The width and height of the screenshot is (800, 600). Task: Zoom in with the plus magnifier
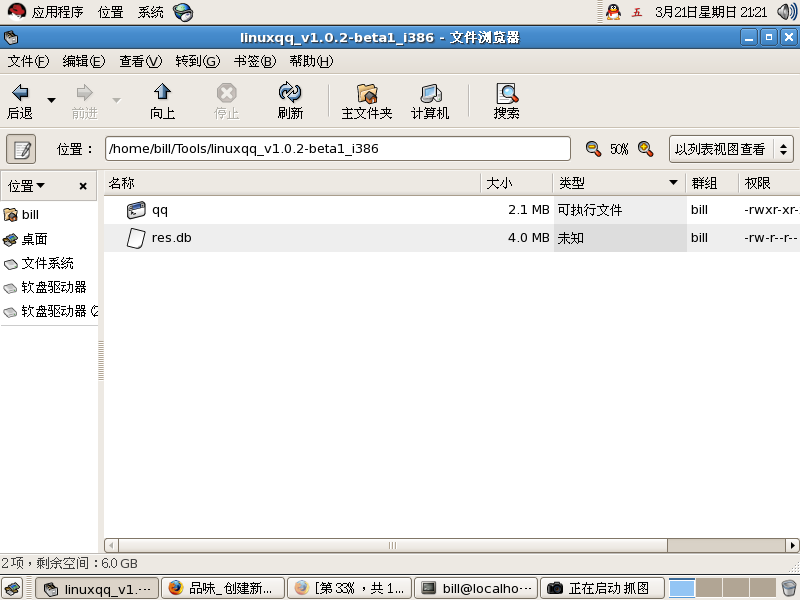(x=645, y=148)
